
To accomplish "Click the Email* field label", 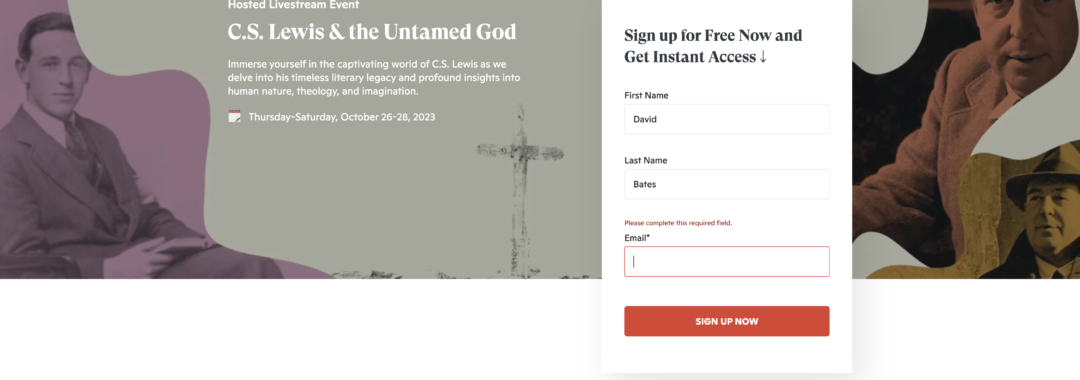I will tap(637, 238).
